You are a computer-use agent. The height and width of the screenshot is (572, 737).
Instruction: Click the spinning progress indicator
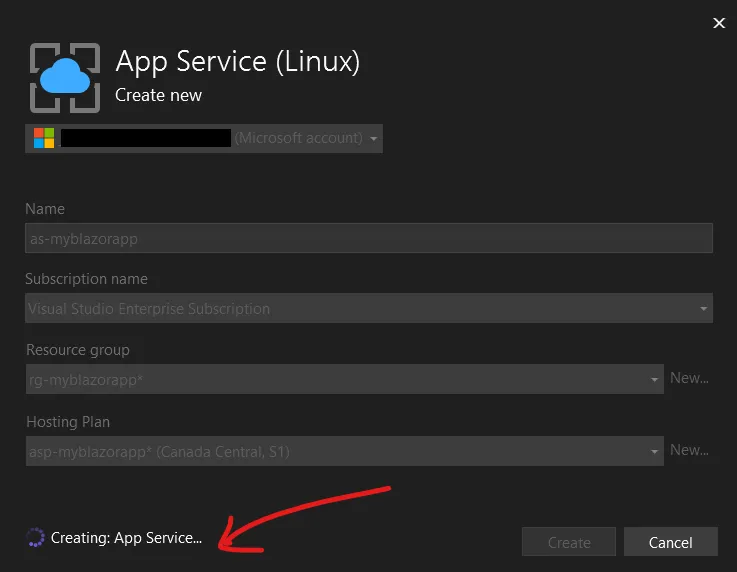(x=35, y=537)
